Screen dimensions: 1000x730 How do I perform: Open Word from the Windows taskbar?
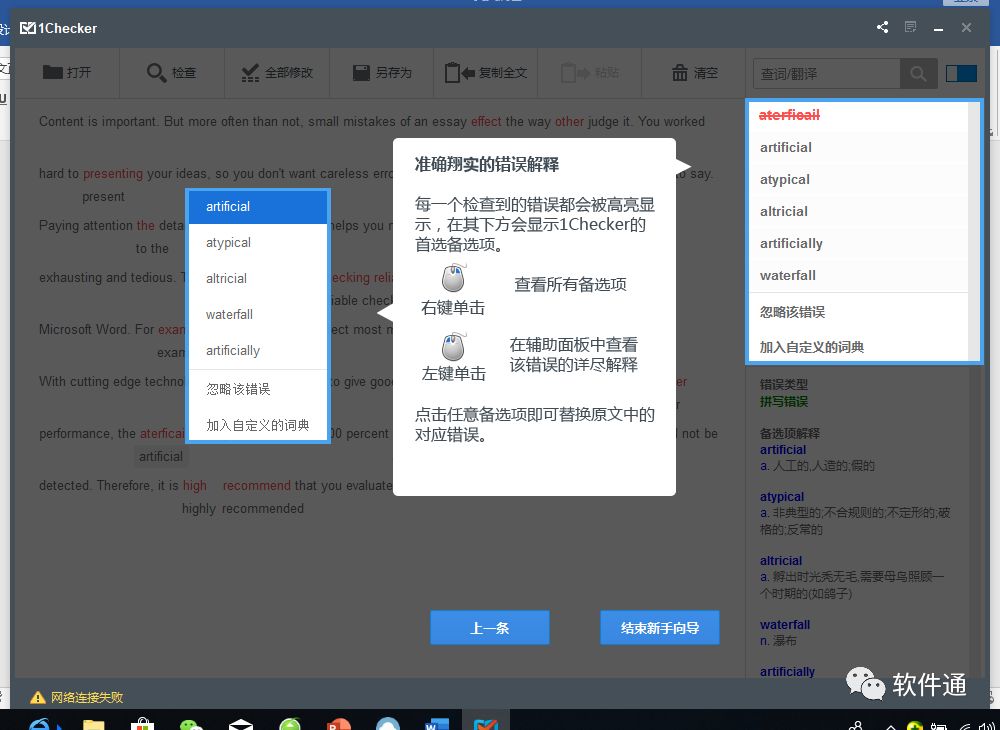click(x=437, y=723)
